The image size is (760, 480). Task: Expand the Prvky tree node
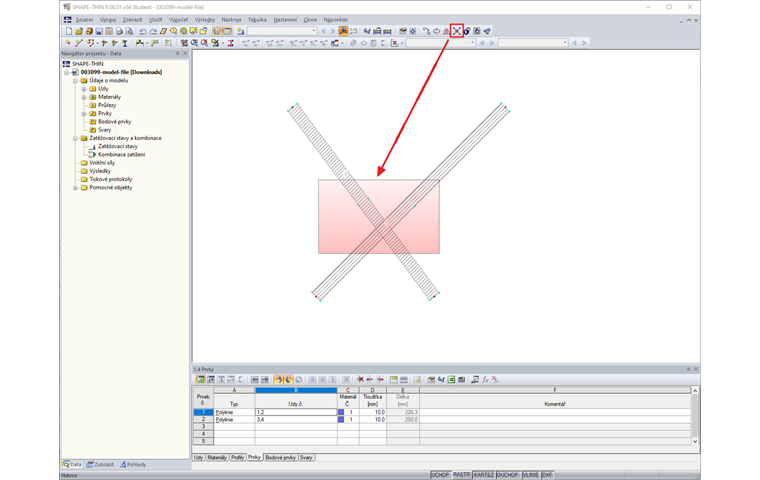tap(84, 113)
